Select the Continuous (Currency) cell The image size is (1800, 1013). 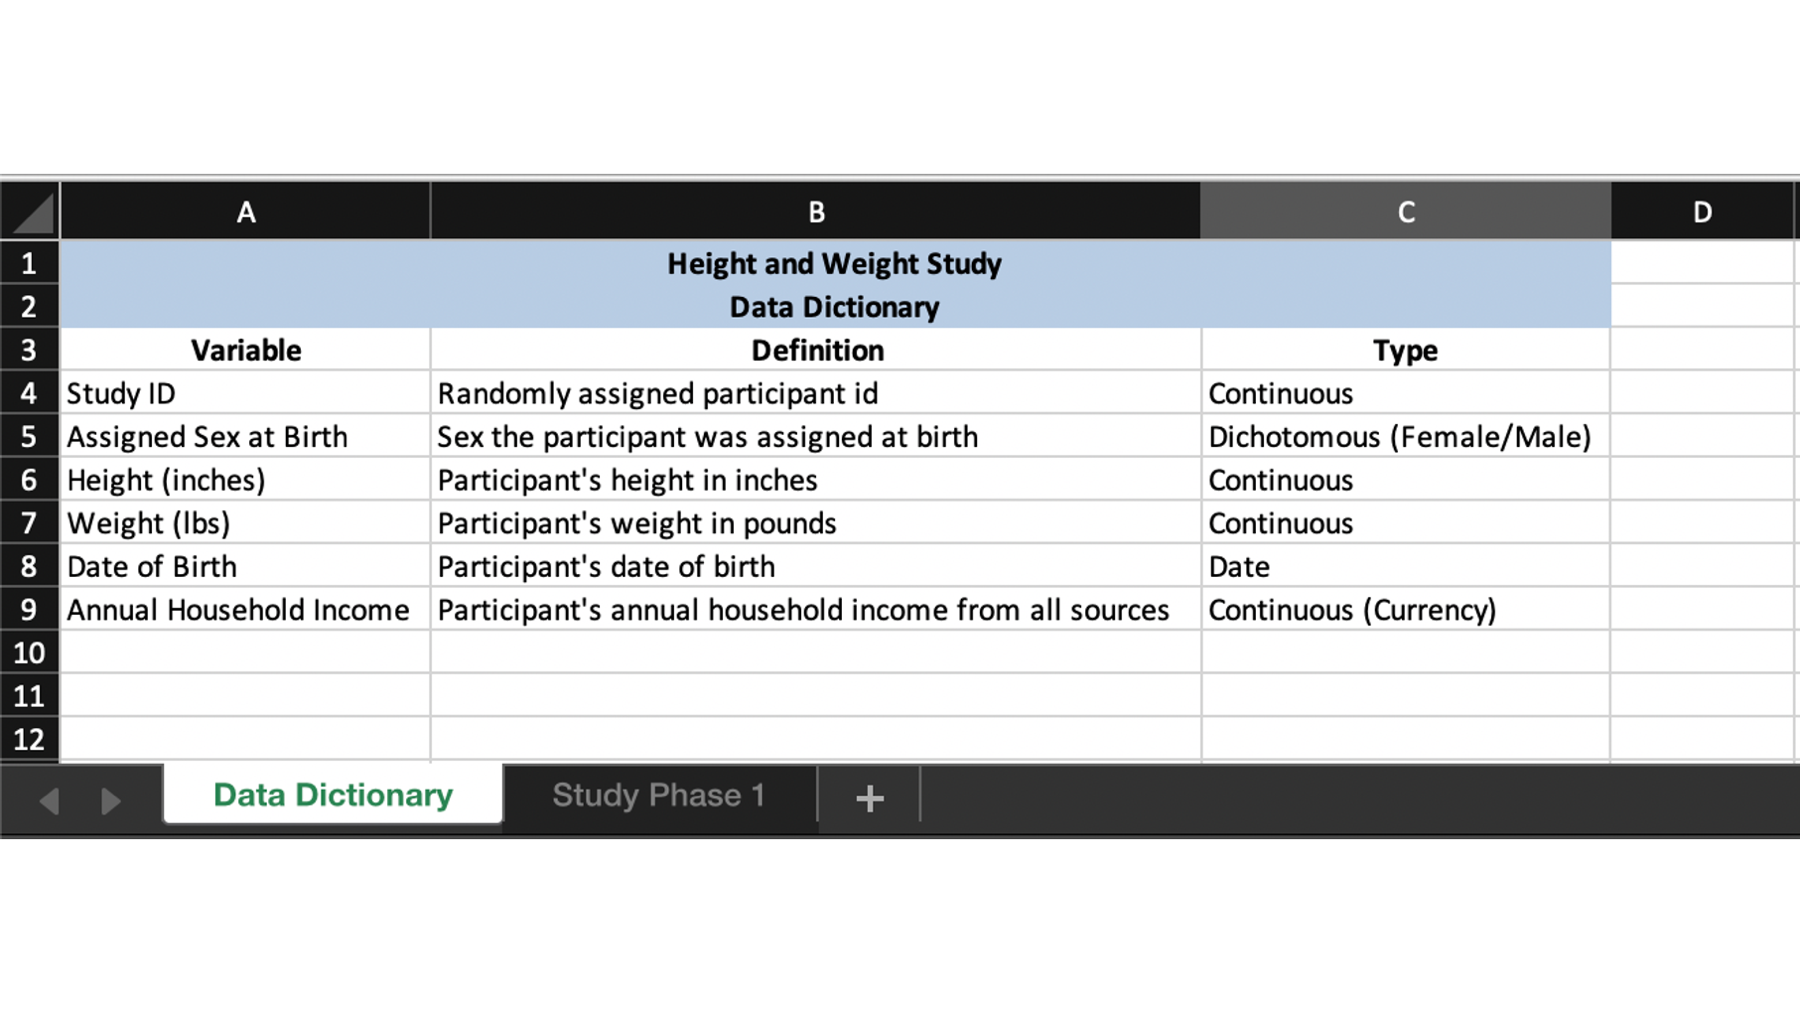(1406, 609)
